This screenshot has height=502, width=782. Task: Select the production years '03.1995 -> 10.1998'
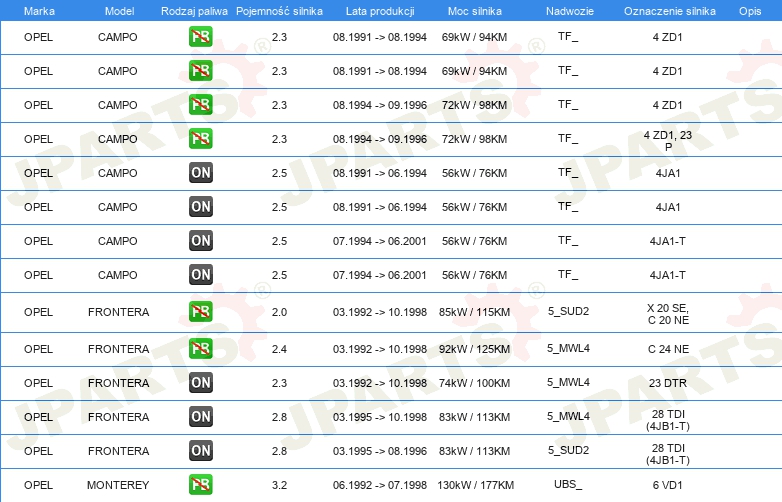pos(380,417)
